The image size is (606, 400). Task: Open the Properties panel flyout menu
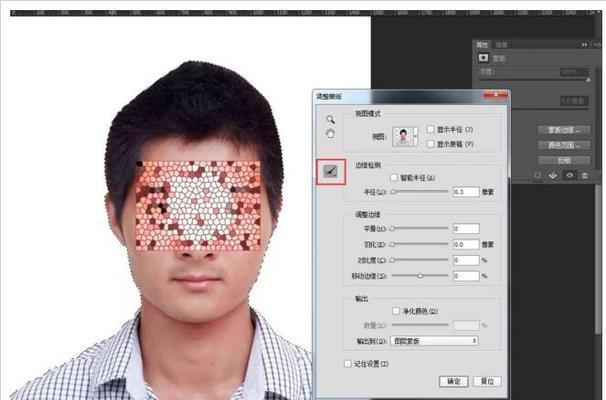pyautogui.click(x=597, y=44)
